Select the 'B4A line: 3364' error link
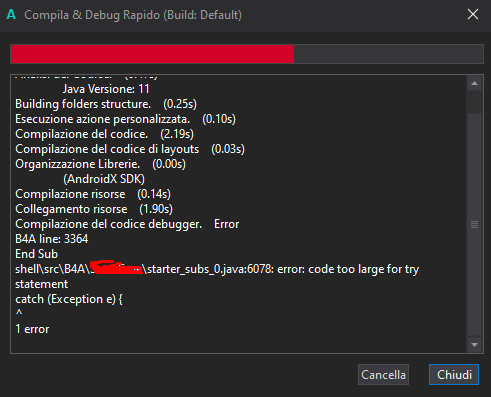Viewport: 491px width, 397px height. (x=52, y=239)
